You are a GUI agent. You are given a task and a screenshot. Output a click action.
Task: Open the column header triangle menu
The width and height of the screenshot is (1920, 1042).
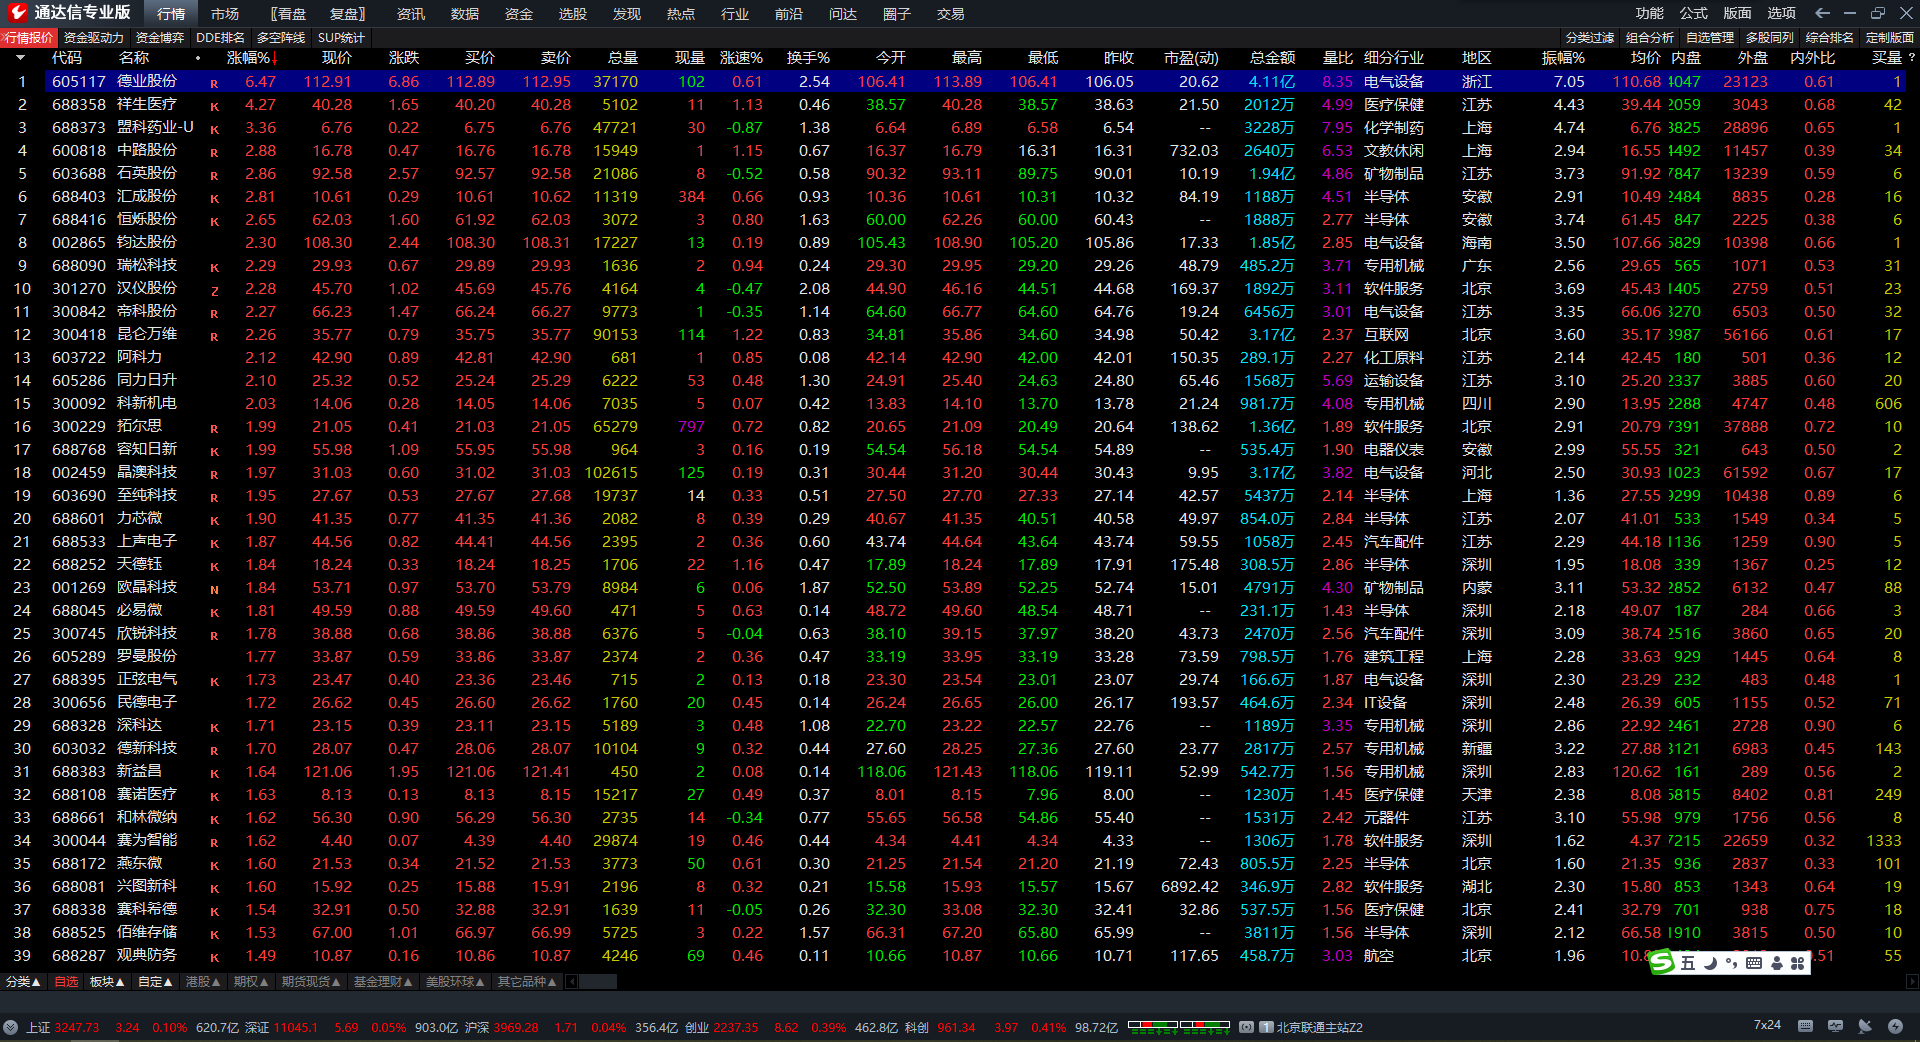[x=20, y=58]
